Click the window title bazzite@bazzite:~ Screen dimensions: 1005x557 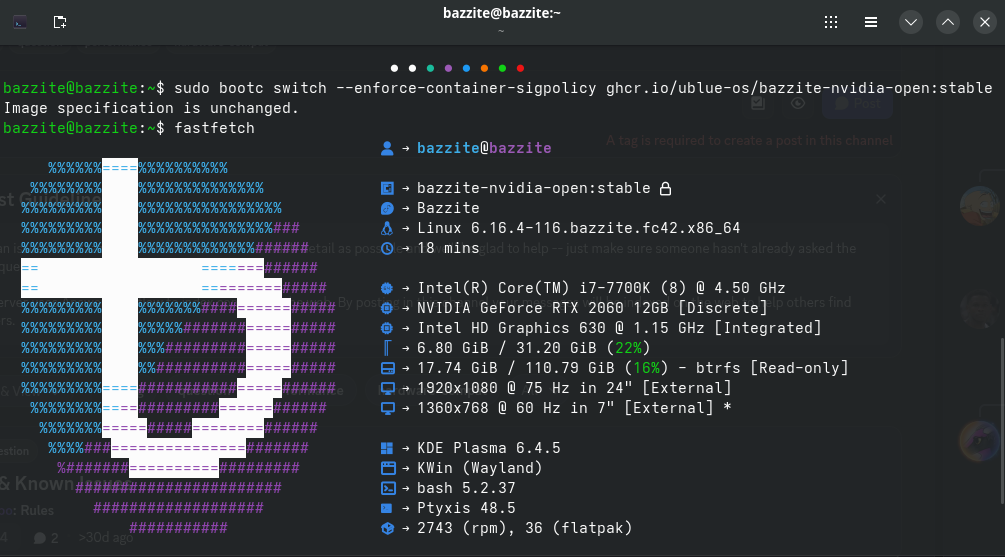coord(502,13)
